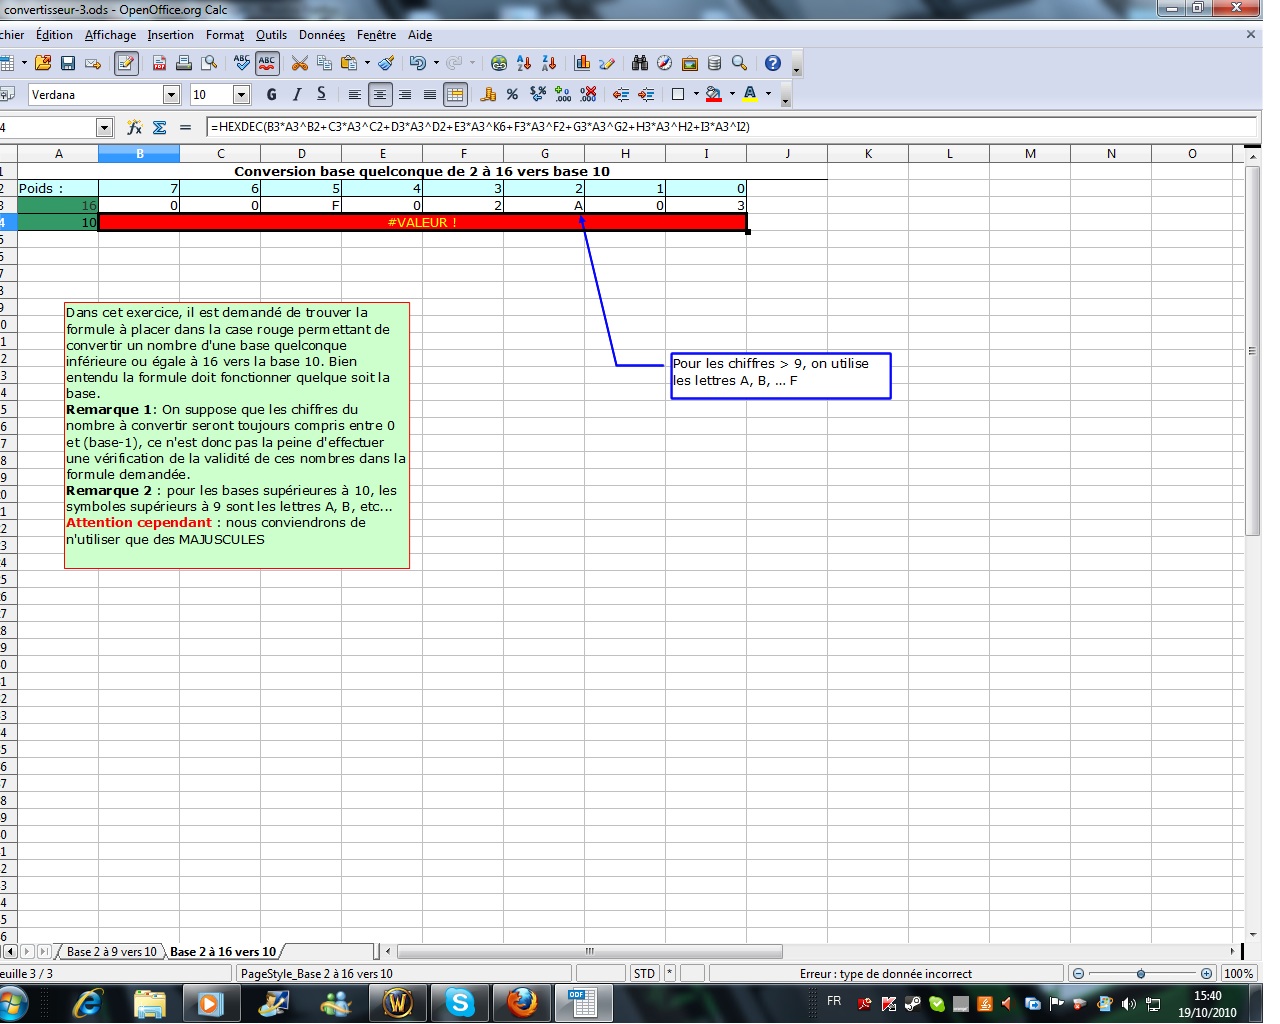Copy the selected cells

click(x=324, y=63)
